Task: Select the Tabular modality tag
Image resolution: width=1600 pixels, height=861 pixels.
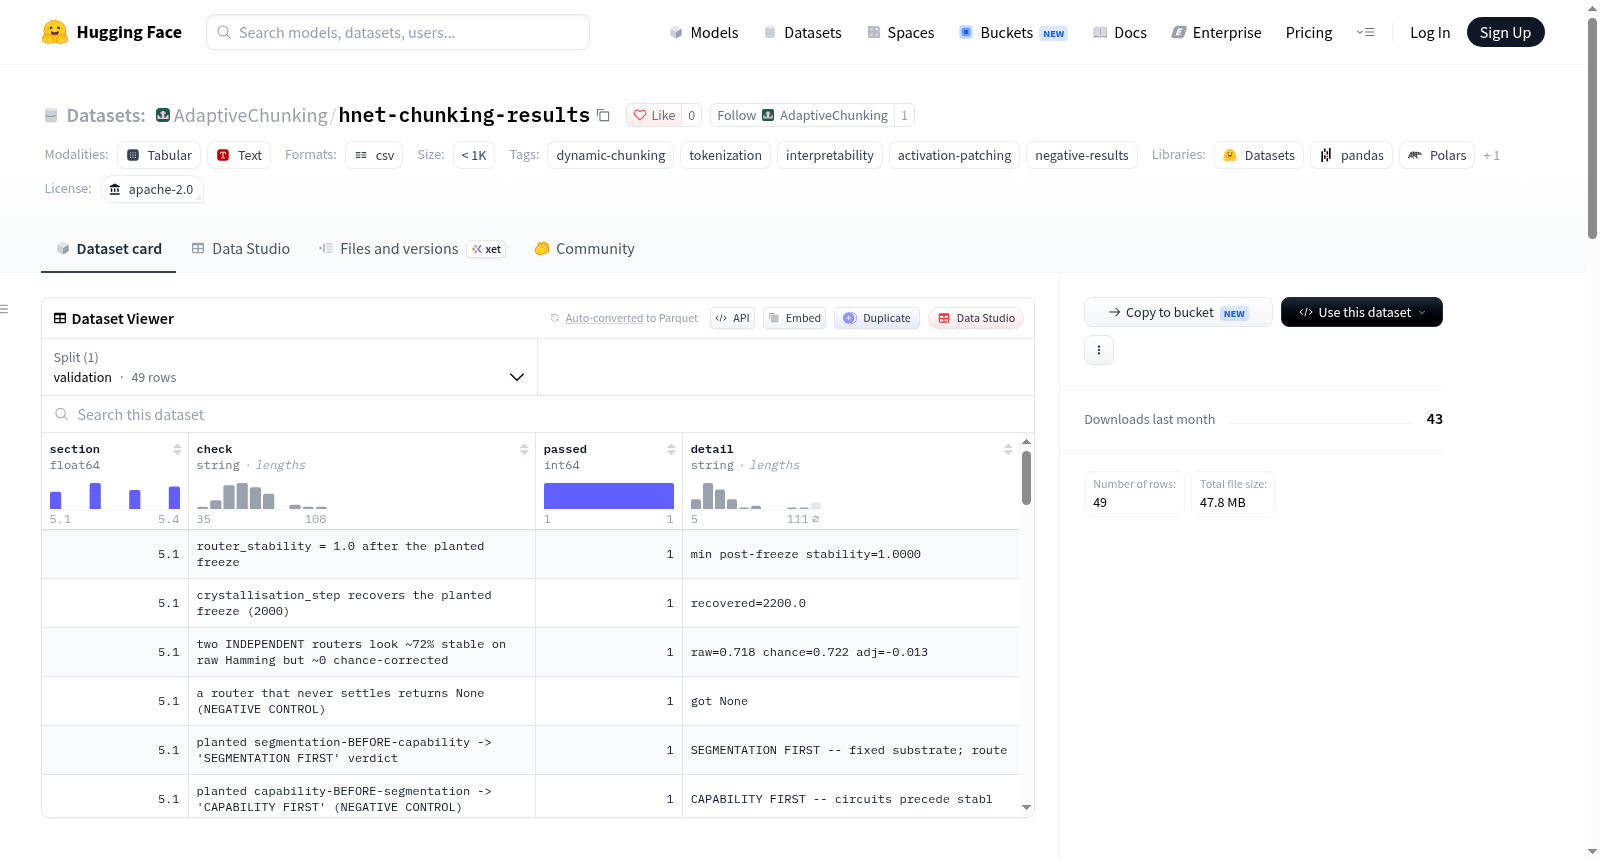Action: [x=159, y=155]
